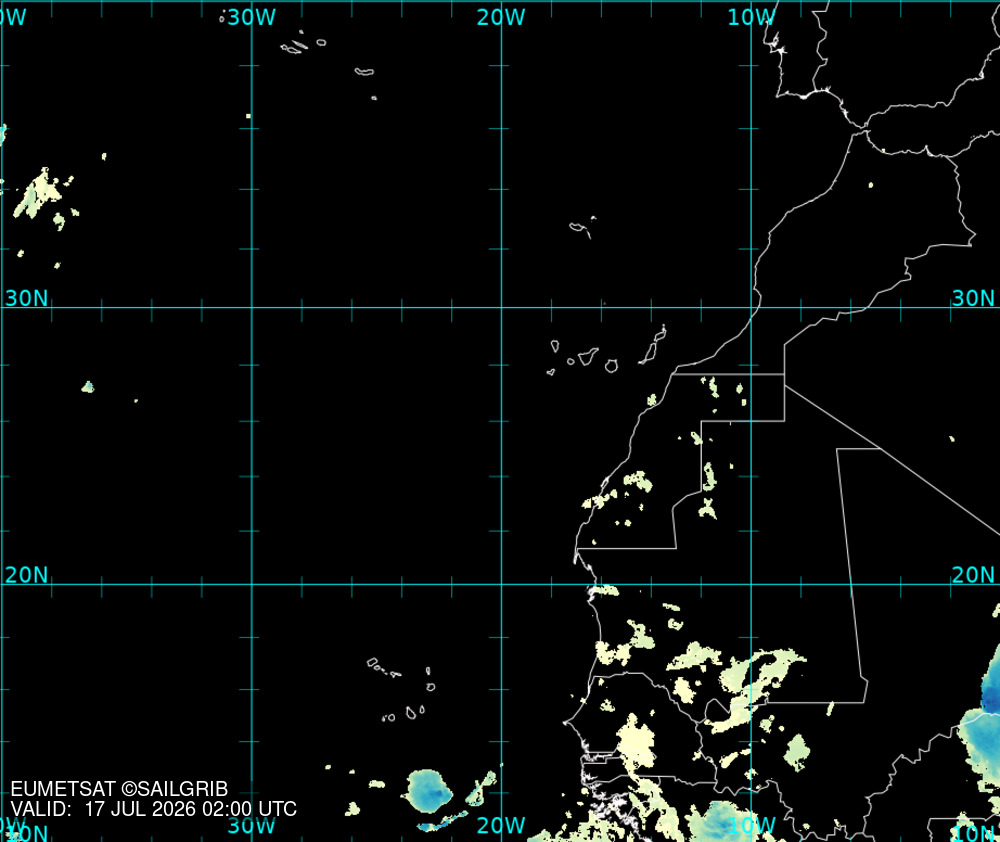Image resolution: width=1000 pixels, height=842 pixels.
Task: Click the '20W' label at bottom
Action: (501, 825)
